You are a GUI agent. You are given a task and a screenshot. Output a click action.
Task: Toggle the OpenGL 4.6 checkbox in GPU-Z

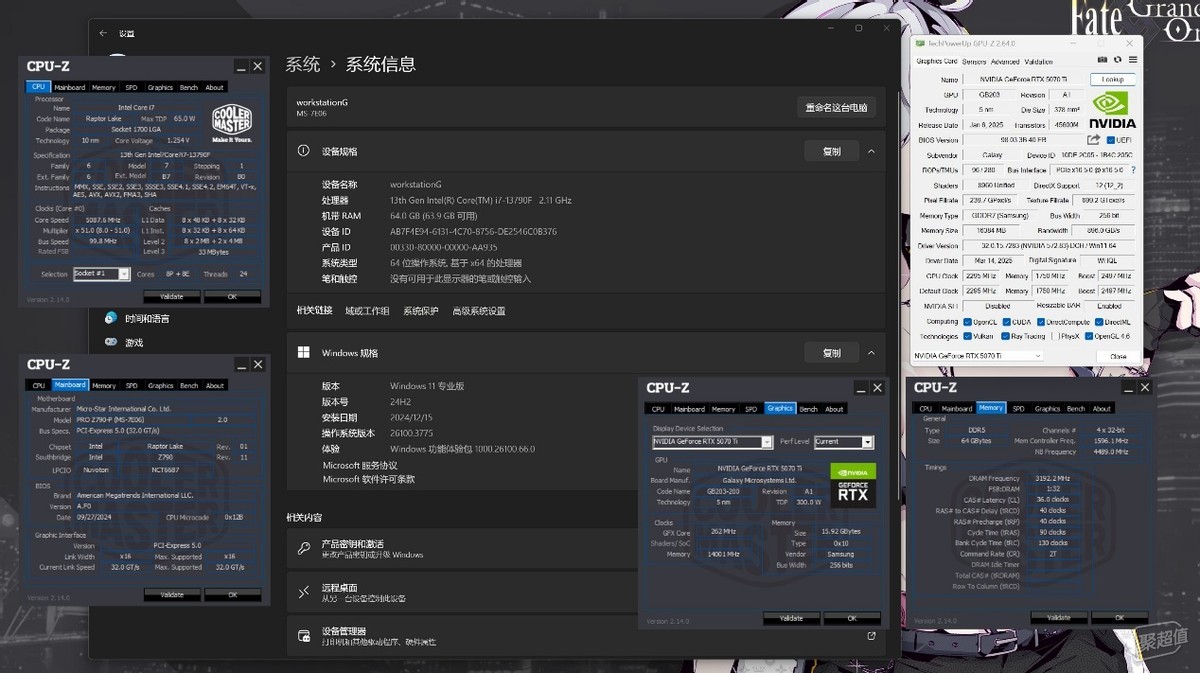pyautogui.click(x=1089, y=337)
